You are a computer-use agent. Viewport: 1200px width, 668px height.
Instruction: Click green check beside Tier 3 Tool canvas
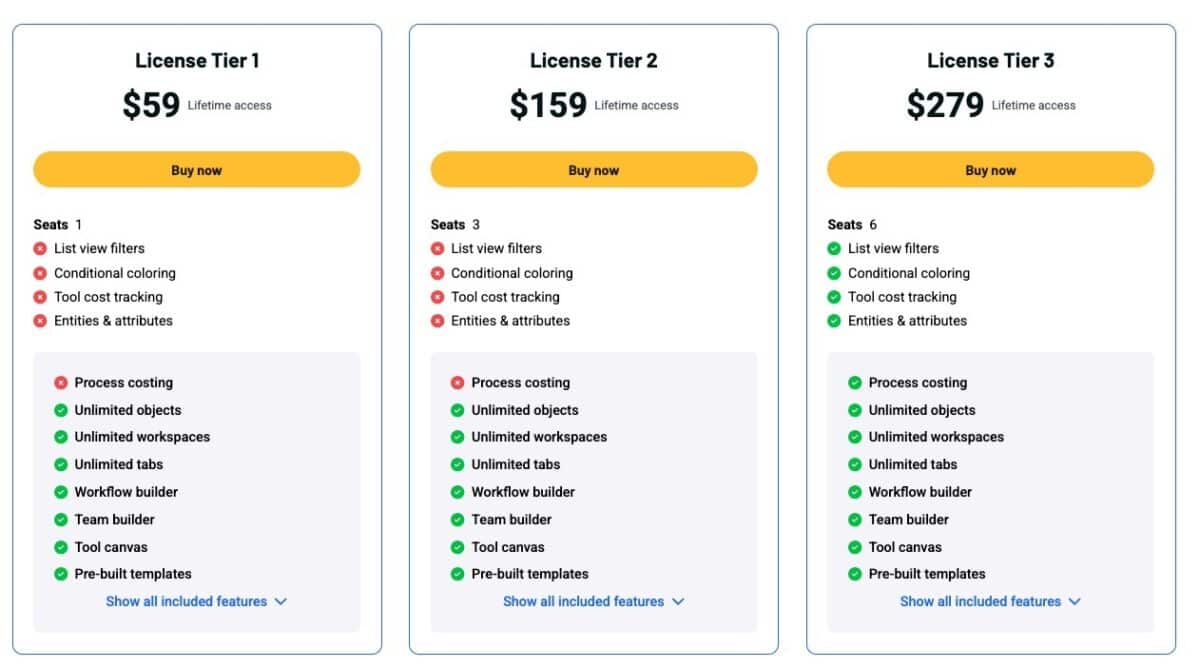coord(855,547)
